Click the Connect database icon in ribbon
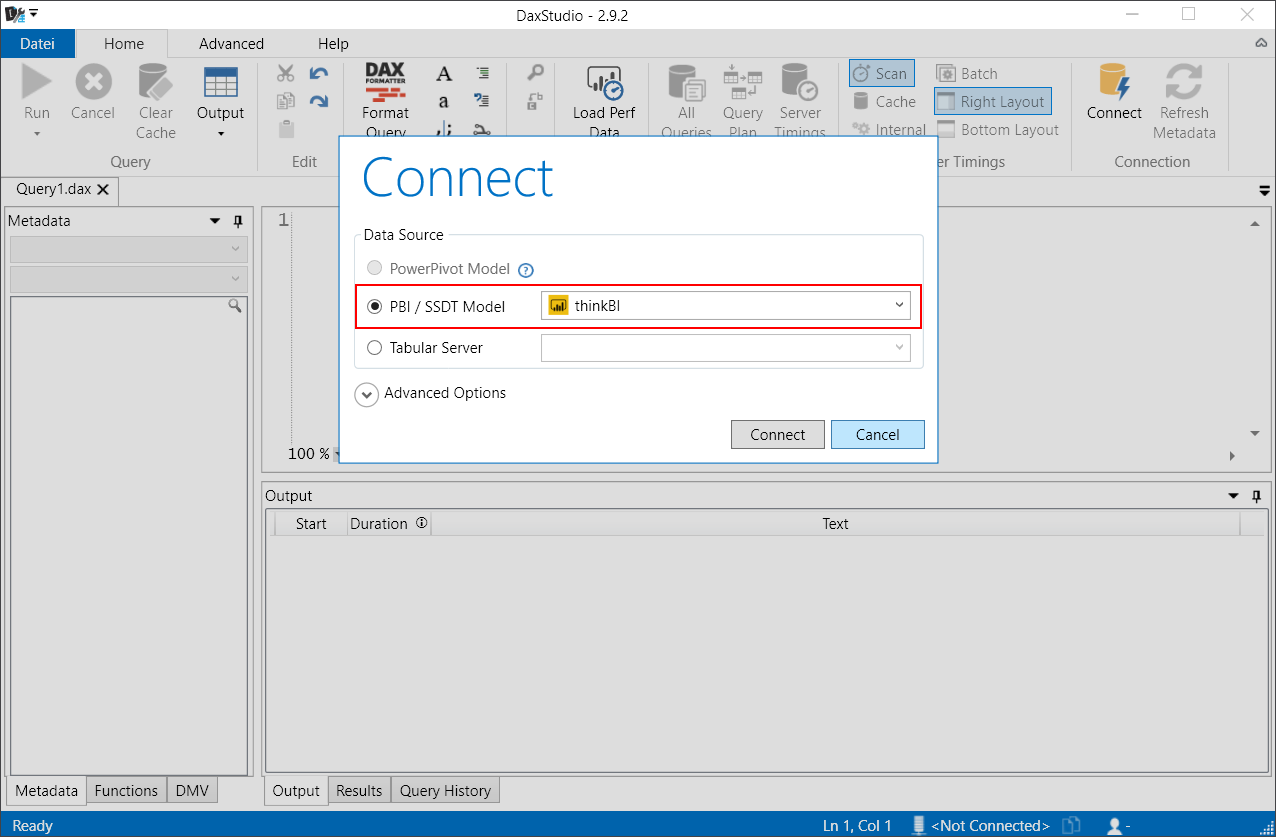 point(1114,82)
